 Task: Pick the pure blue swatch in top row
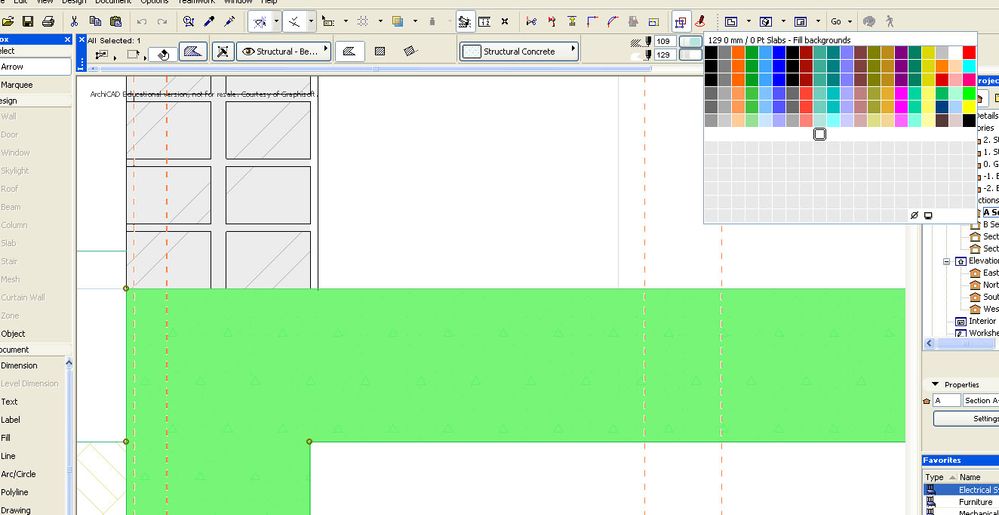pyautogui.click(x=779, y=52)
